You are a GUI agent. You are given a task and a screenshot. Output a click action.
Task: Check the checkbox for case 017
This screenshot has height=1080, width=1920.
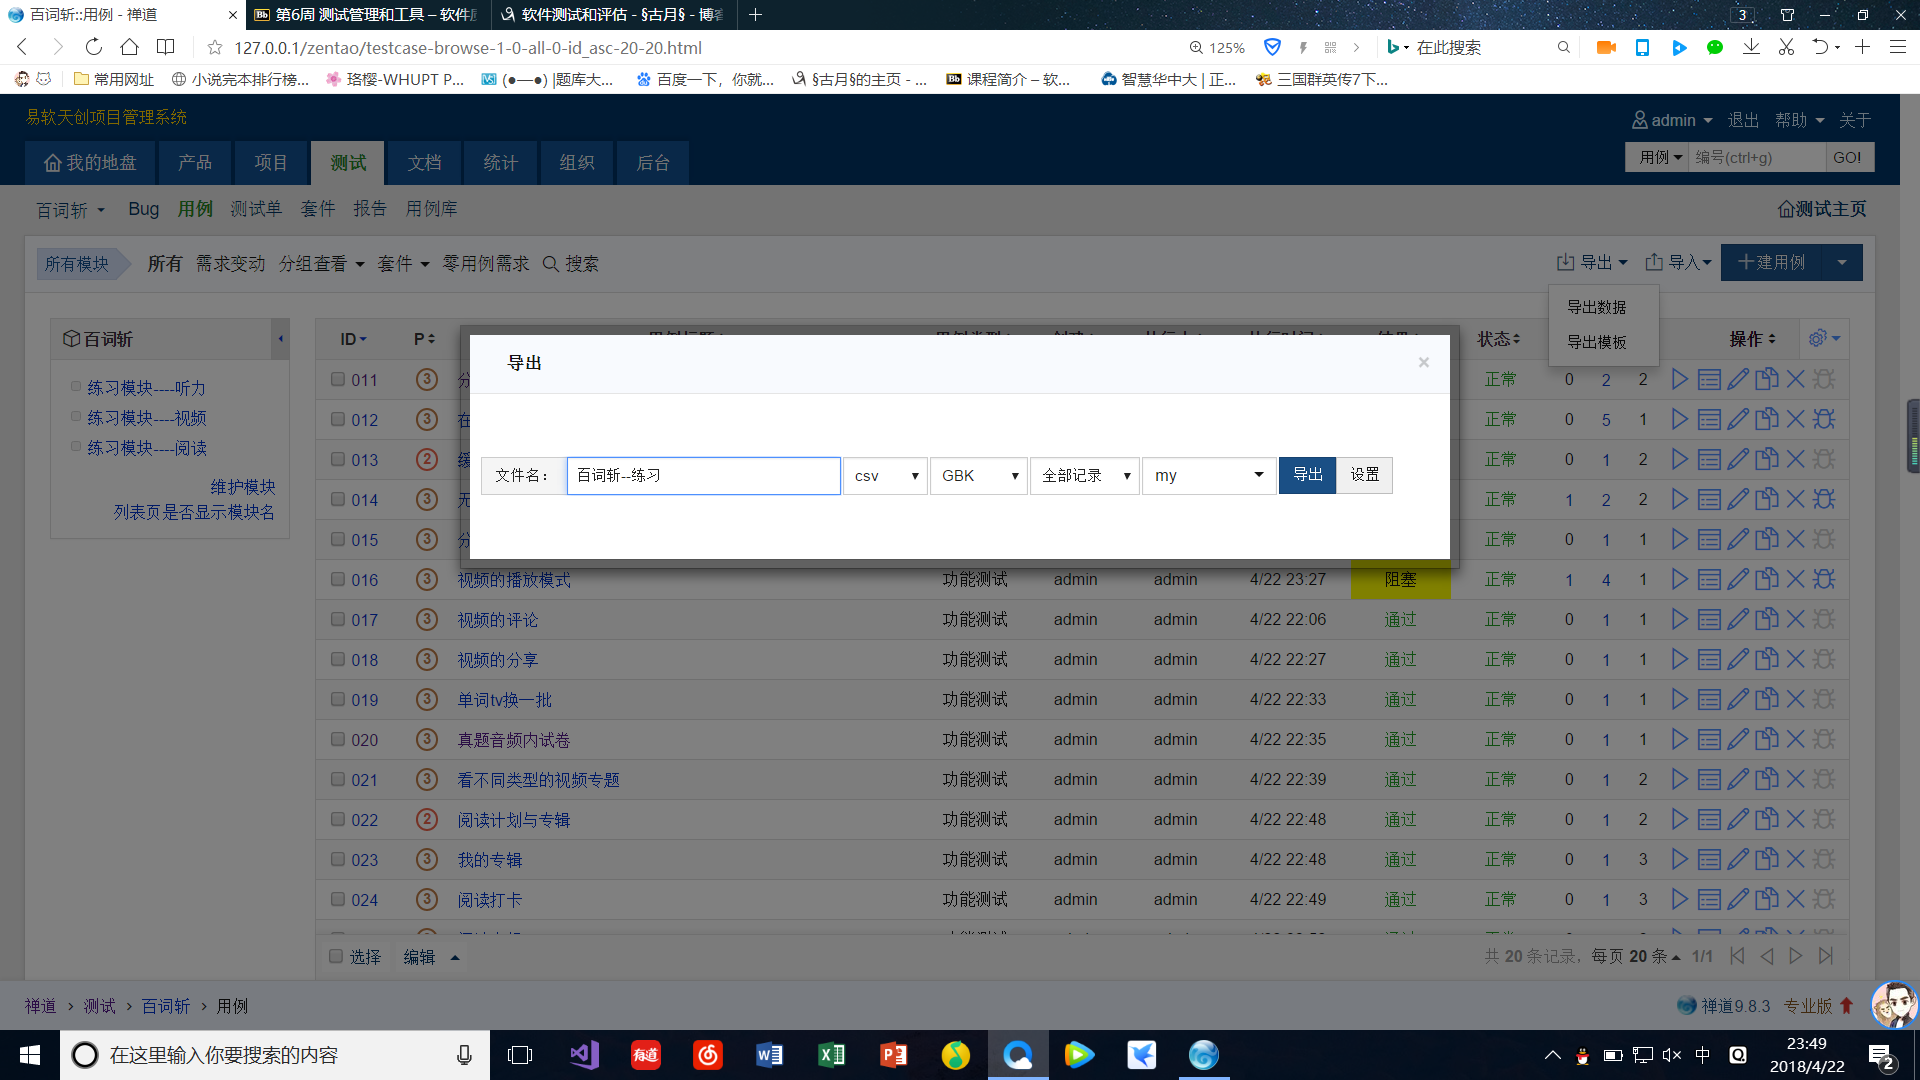click(x=338, y=620)
